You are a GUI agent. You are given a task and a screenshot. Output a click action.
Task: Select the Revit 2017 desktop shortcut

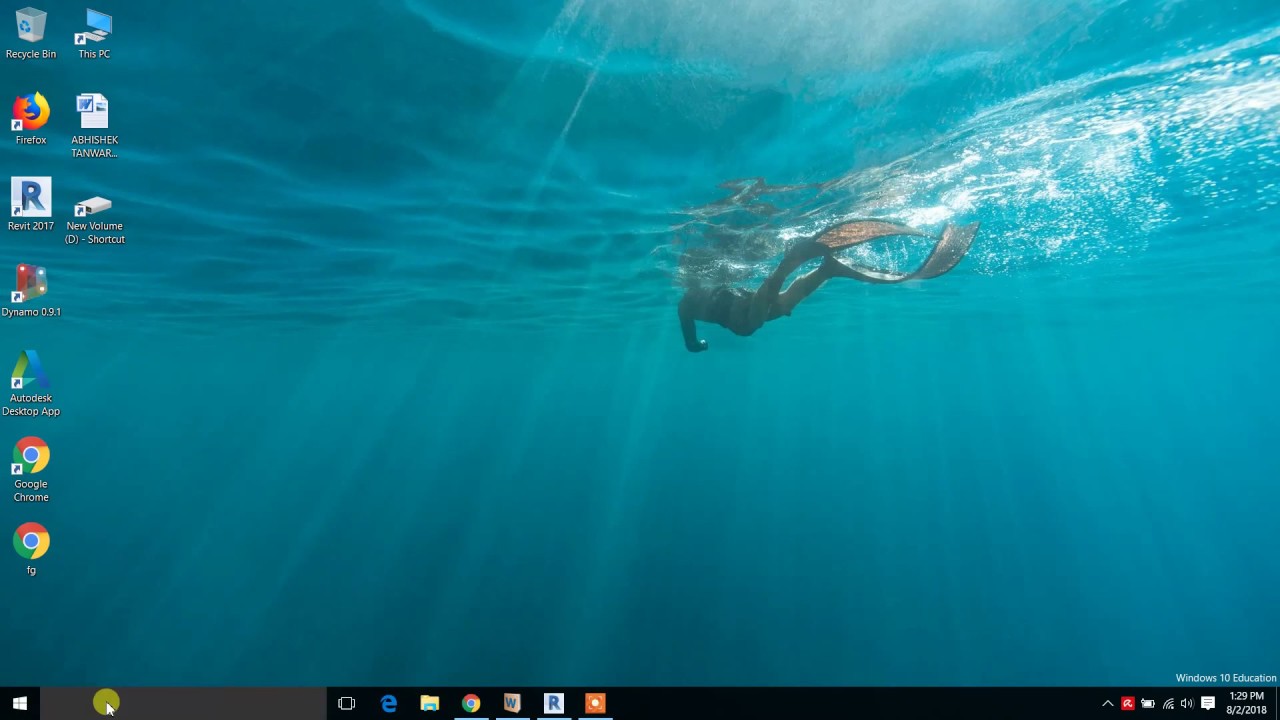(x=31, y=206)
